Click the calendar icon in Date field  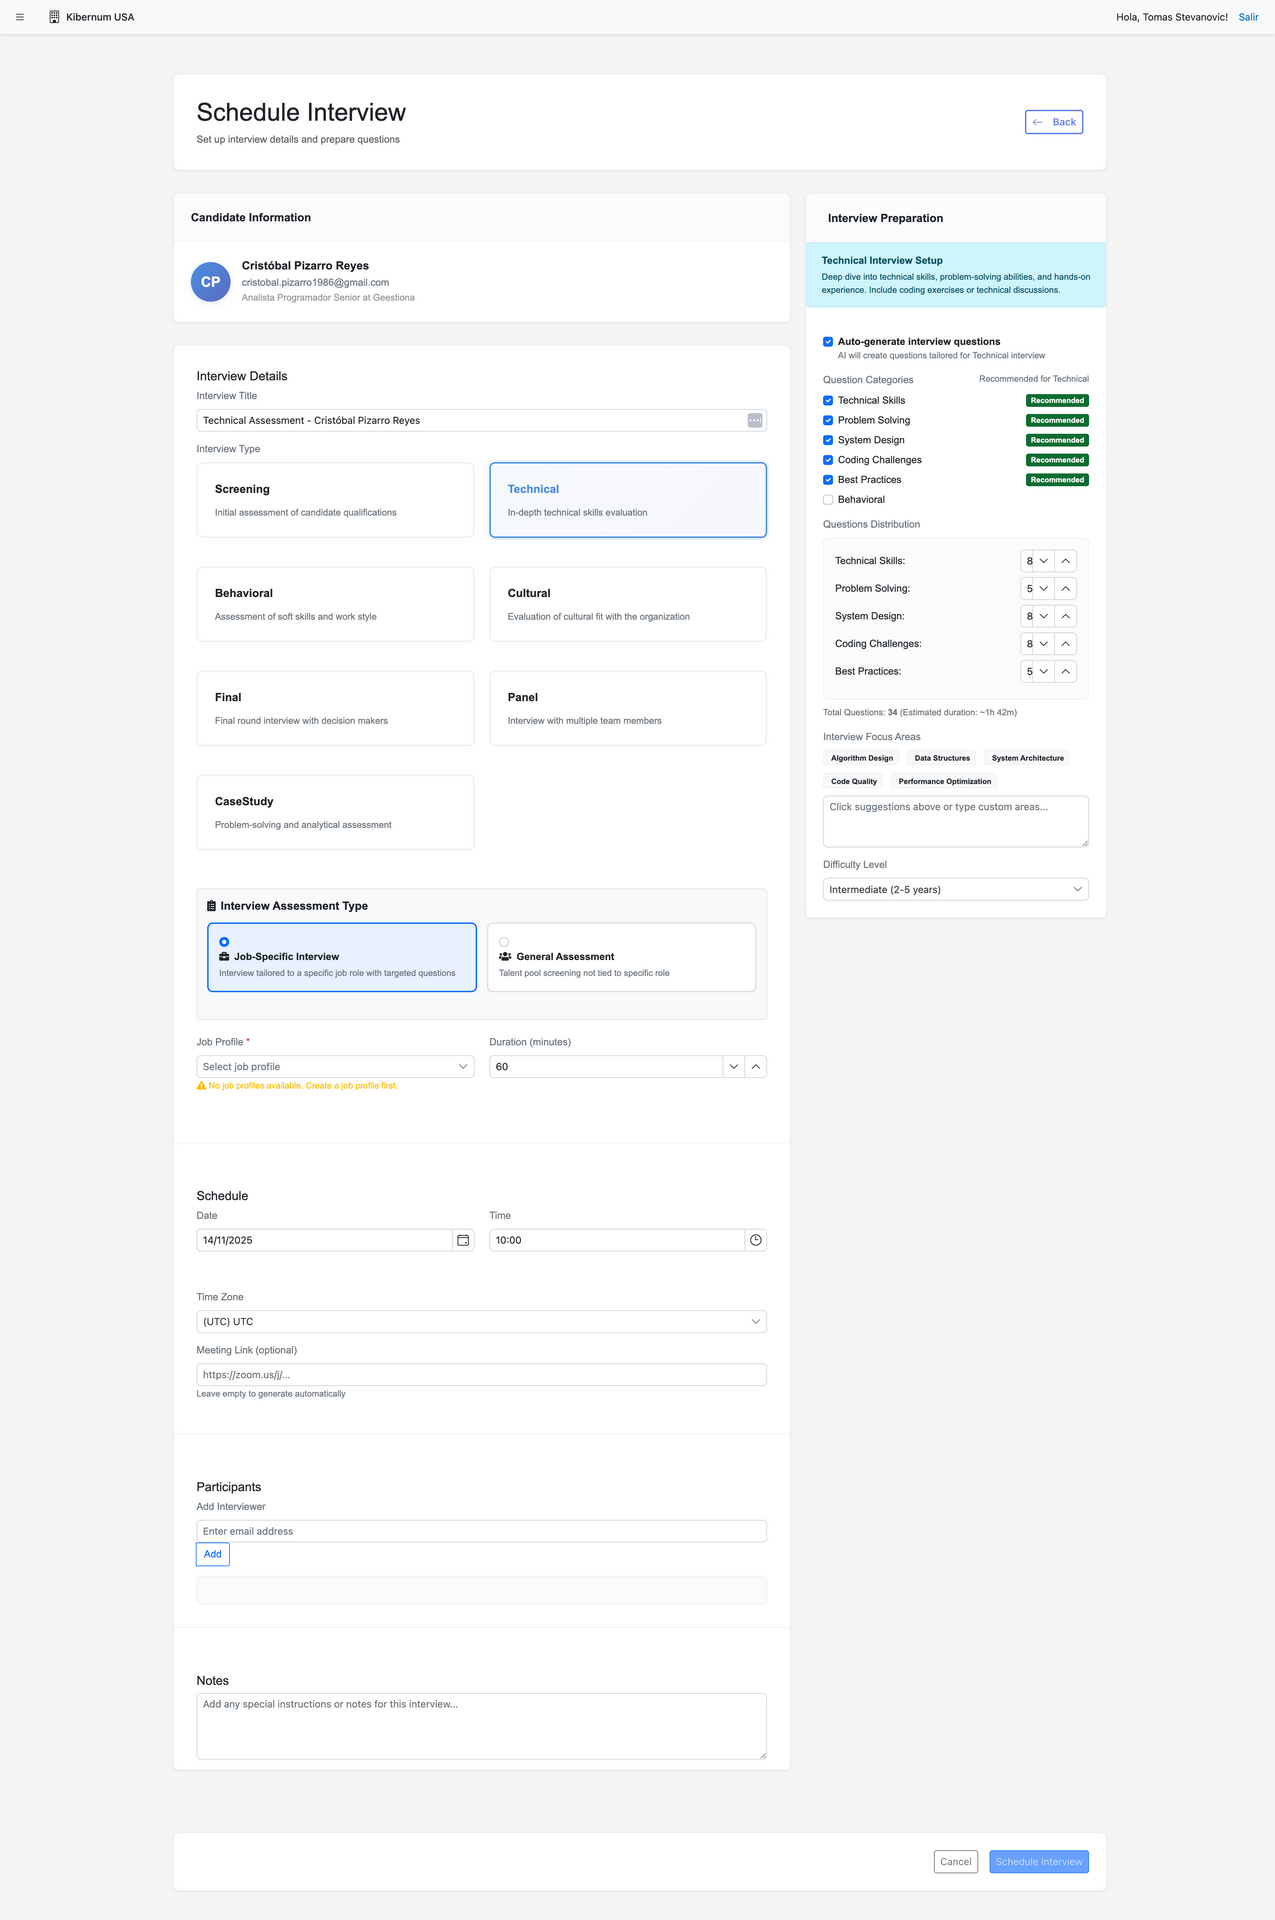[x=463, y=1240]
